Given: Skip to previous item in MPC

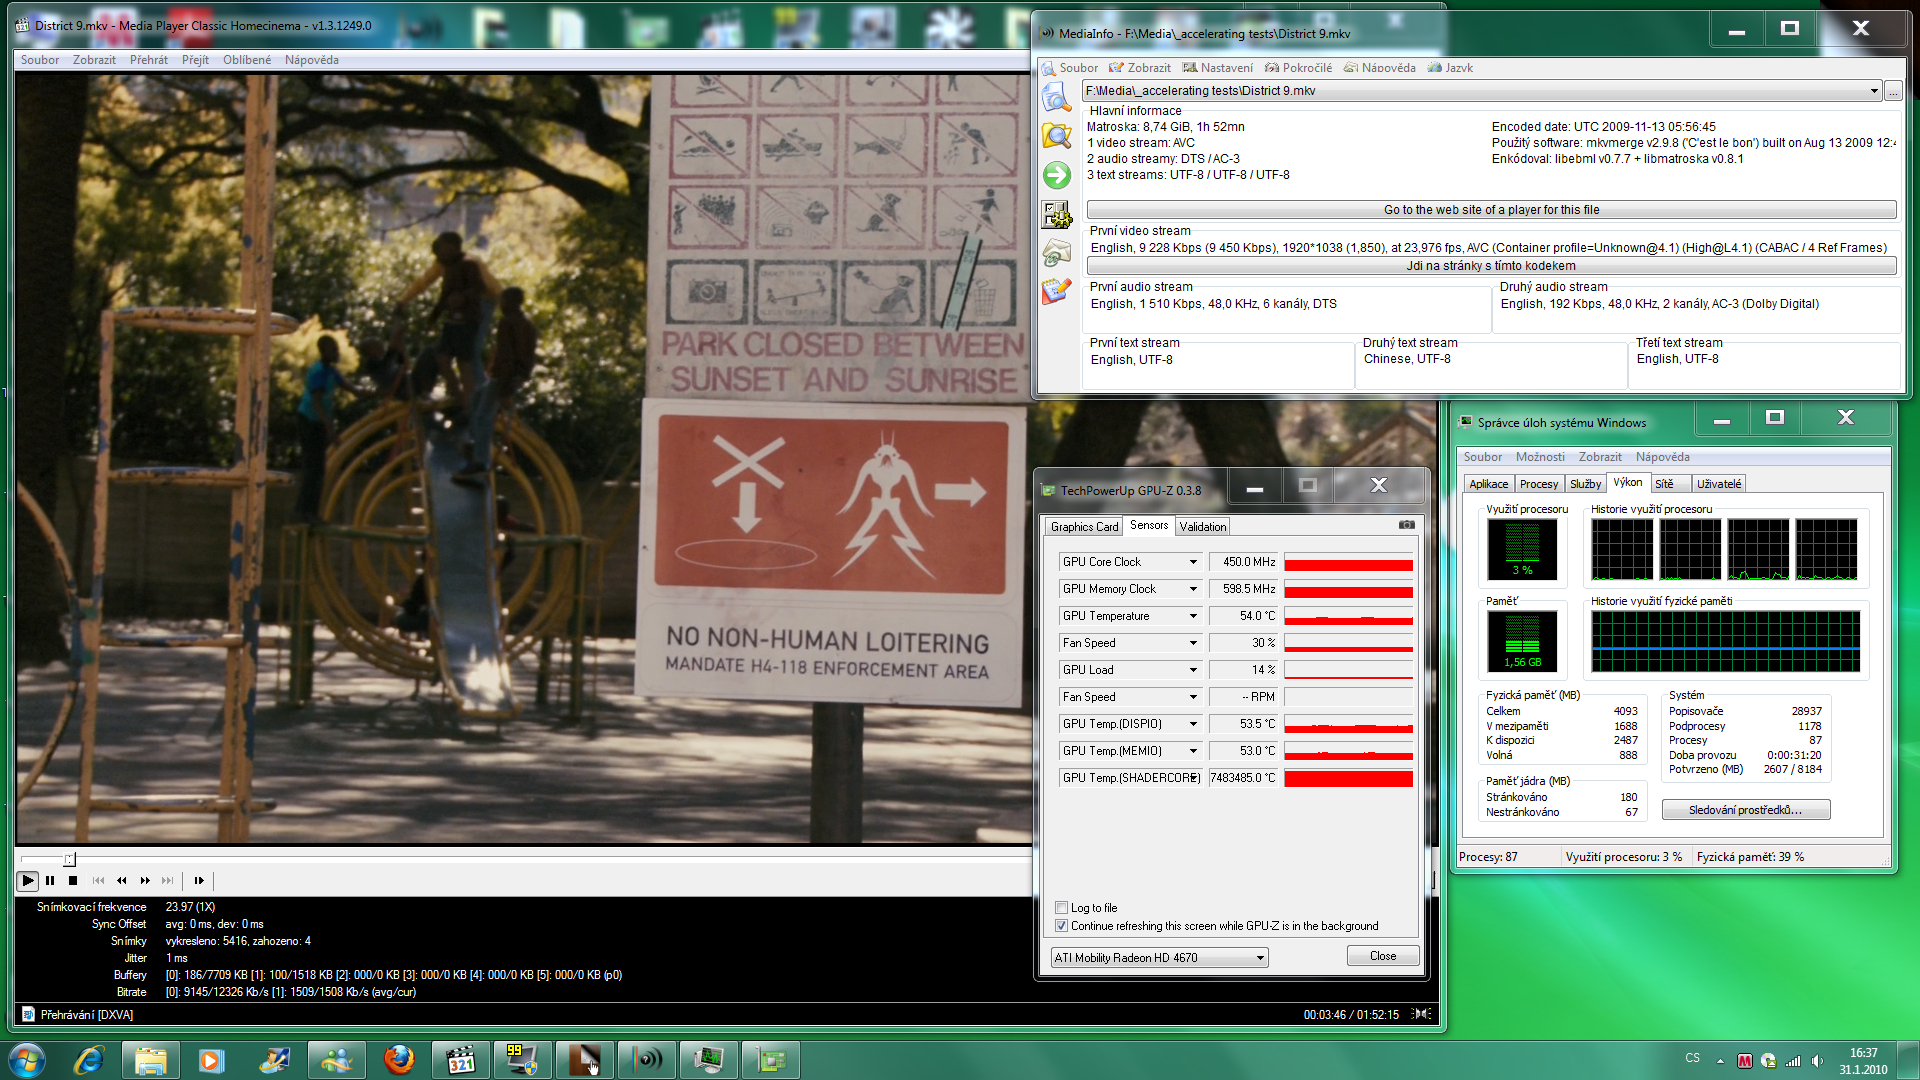Looking at the screenshot, I should (x=98, y=881).
